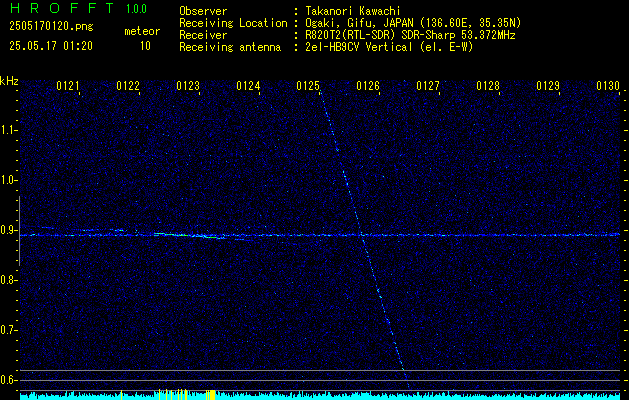Click the 2el-HB9CV Vertical antenna text
Screen dimensions: 629x400
[390, 47]
